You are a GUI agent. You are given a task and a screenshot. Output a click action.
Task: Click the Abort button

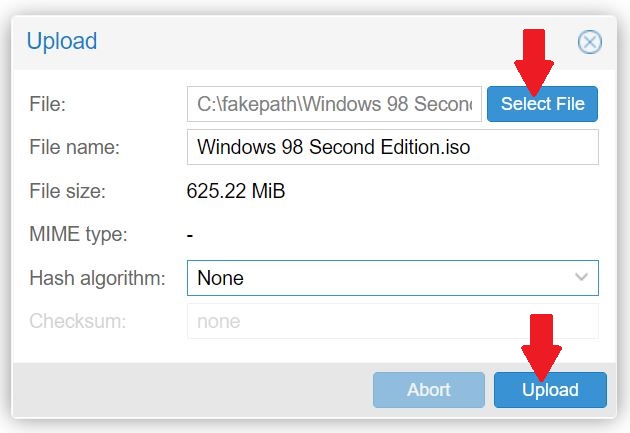tap(429, 390)
